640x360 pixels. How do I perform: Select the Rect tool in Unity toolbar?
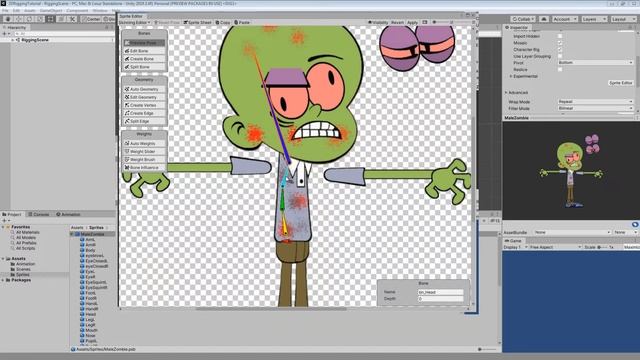click(50, 19)
